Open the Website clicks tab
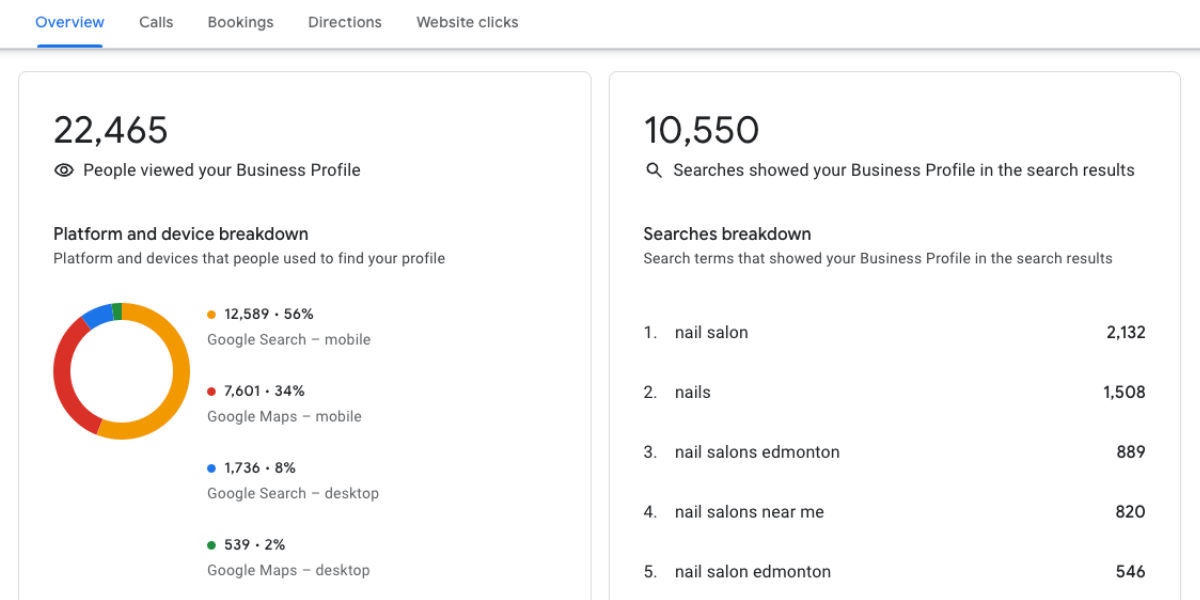 467,22
